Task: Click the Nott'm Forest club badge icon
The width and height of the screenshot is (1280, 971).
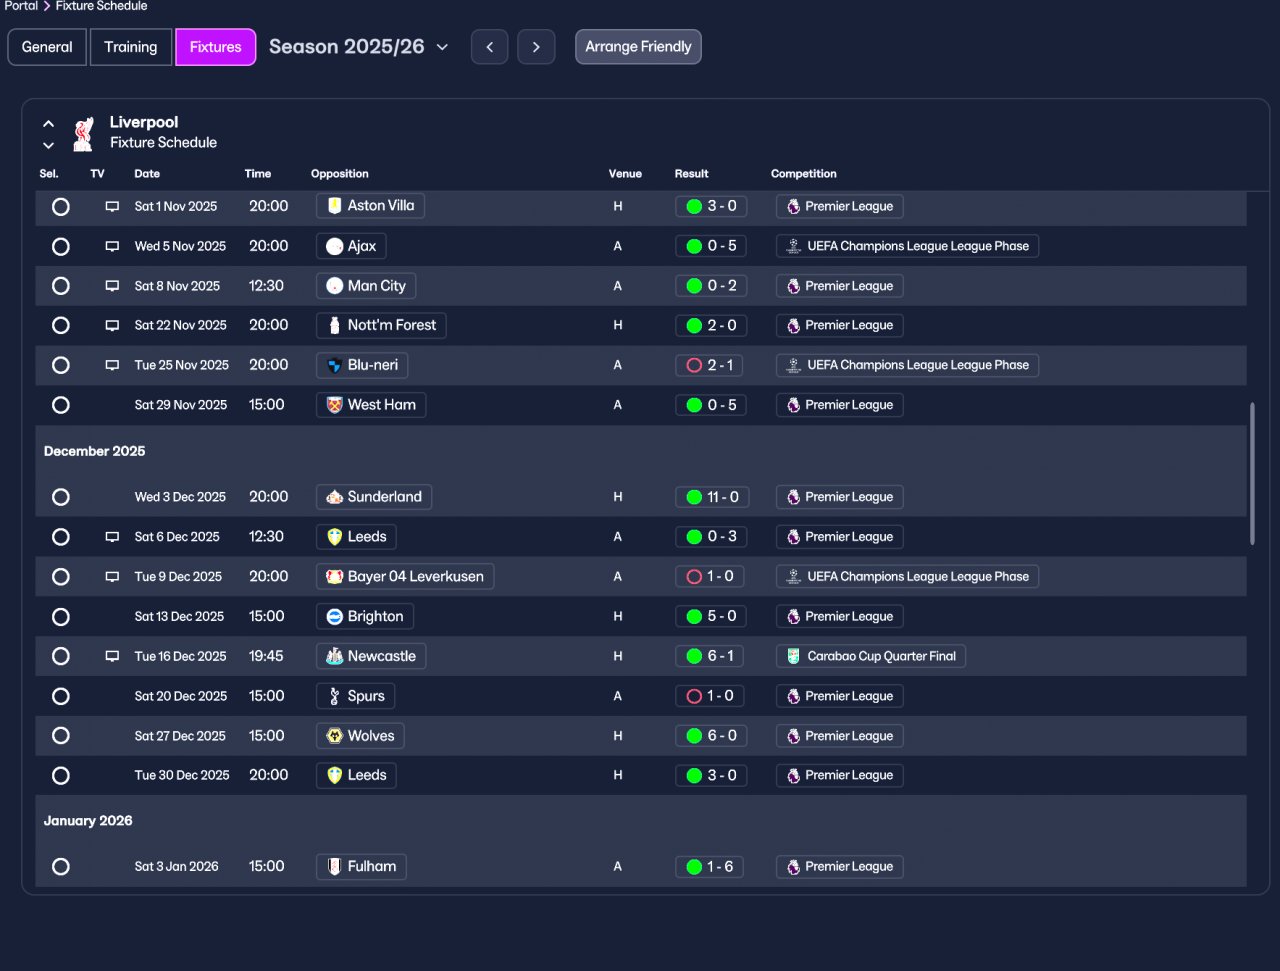Action: click(335, 326)
